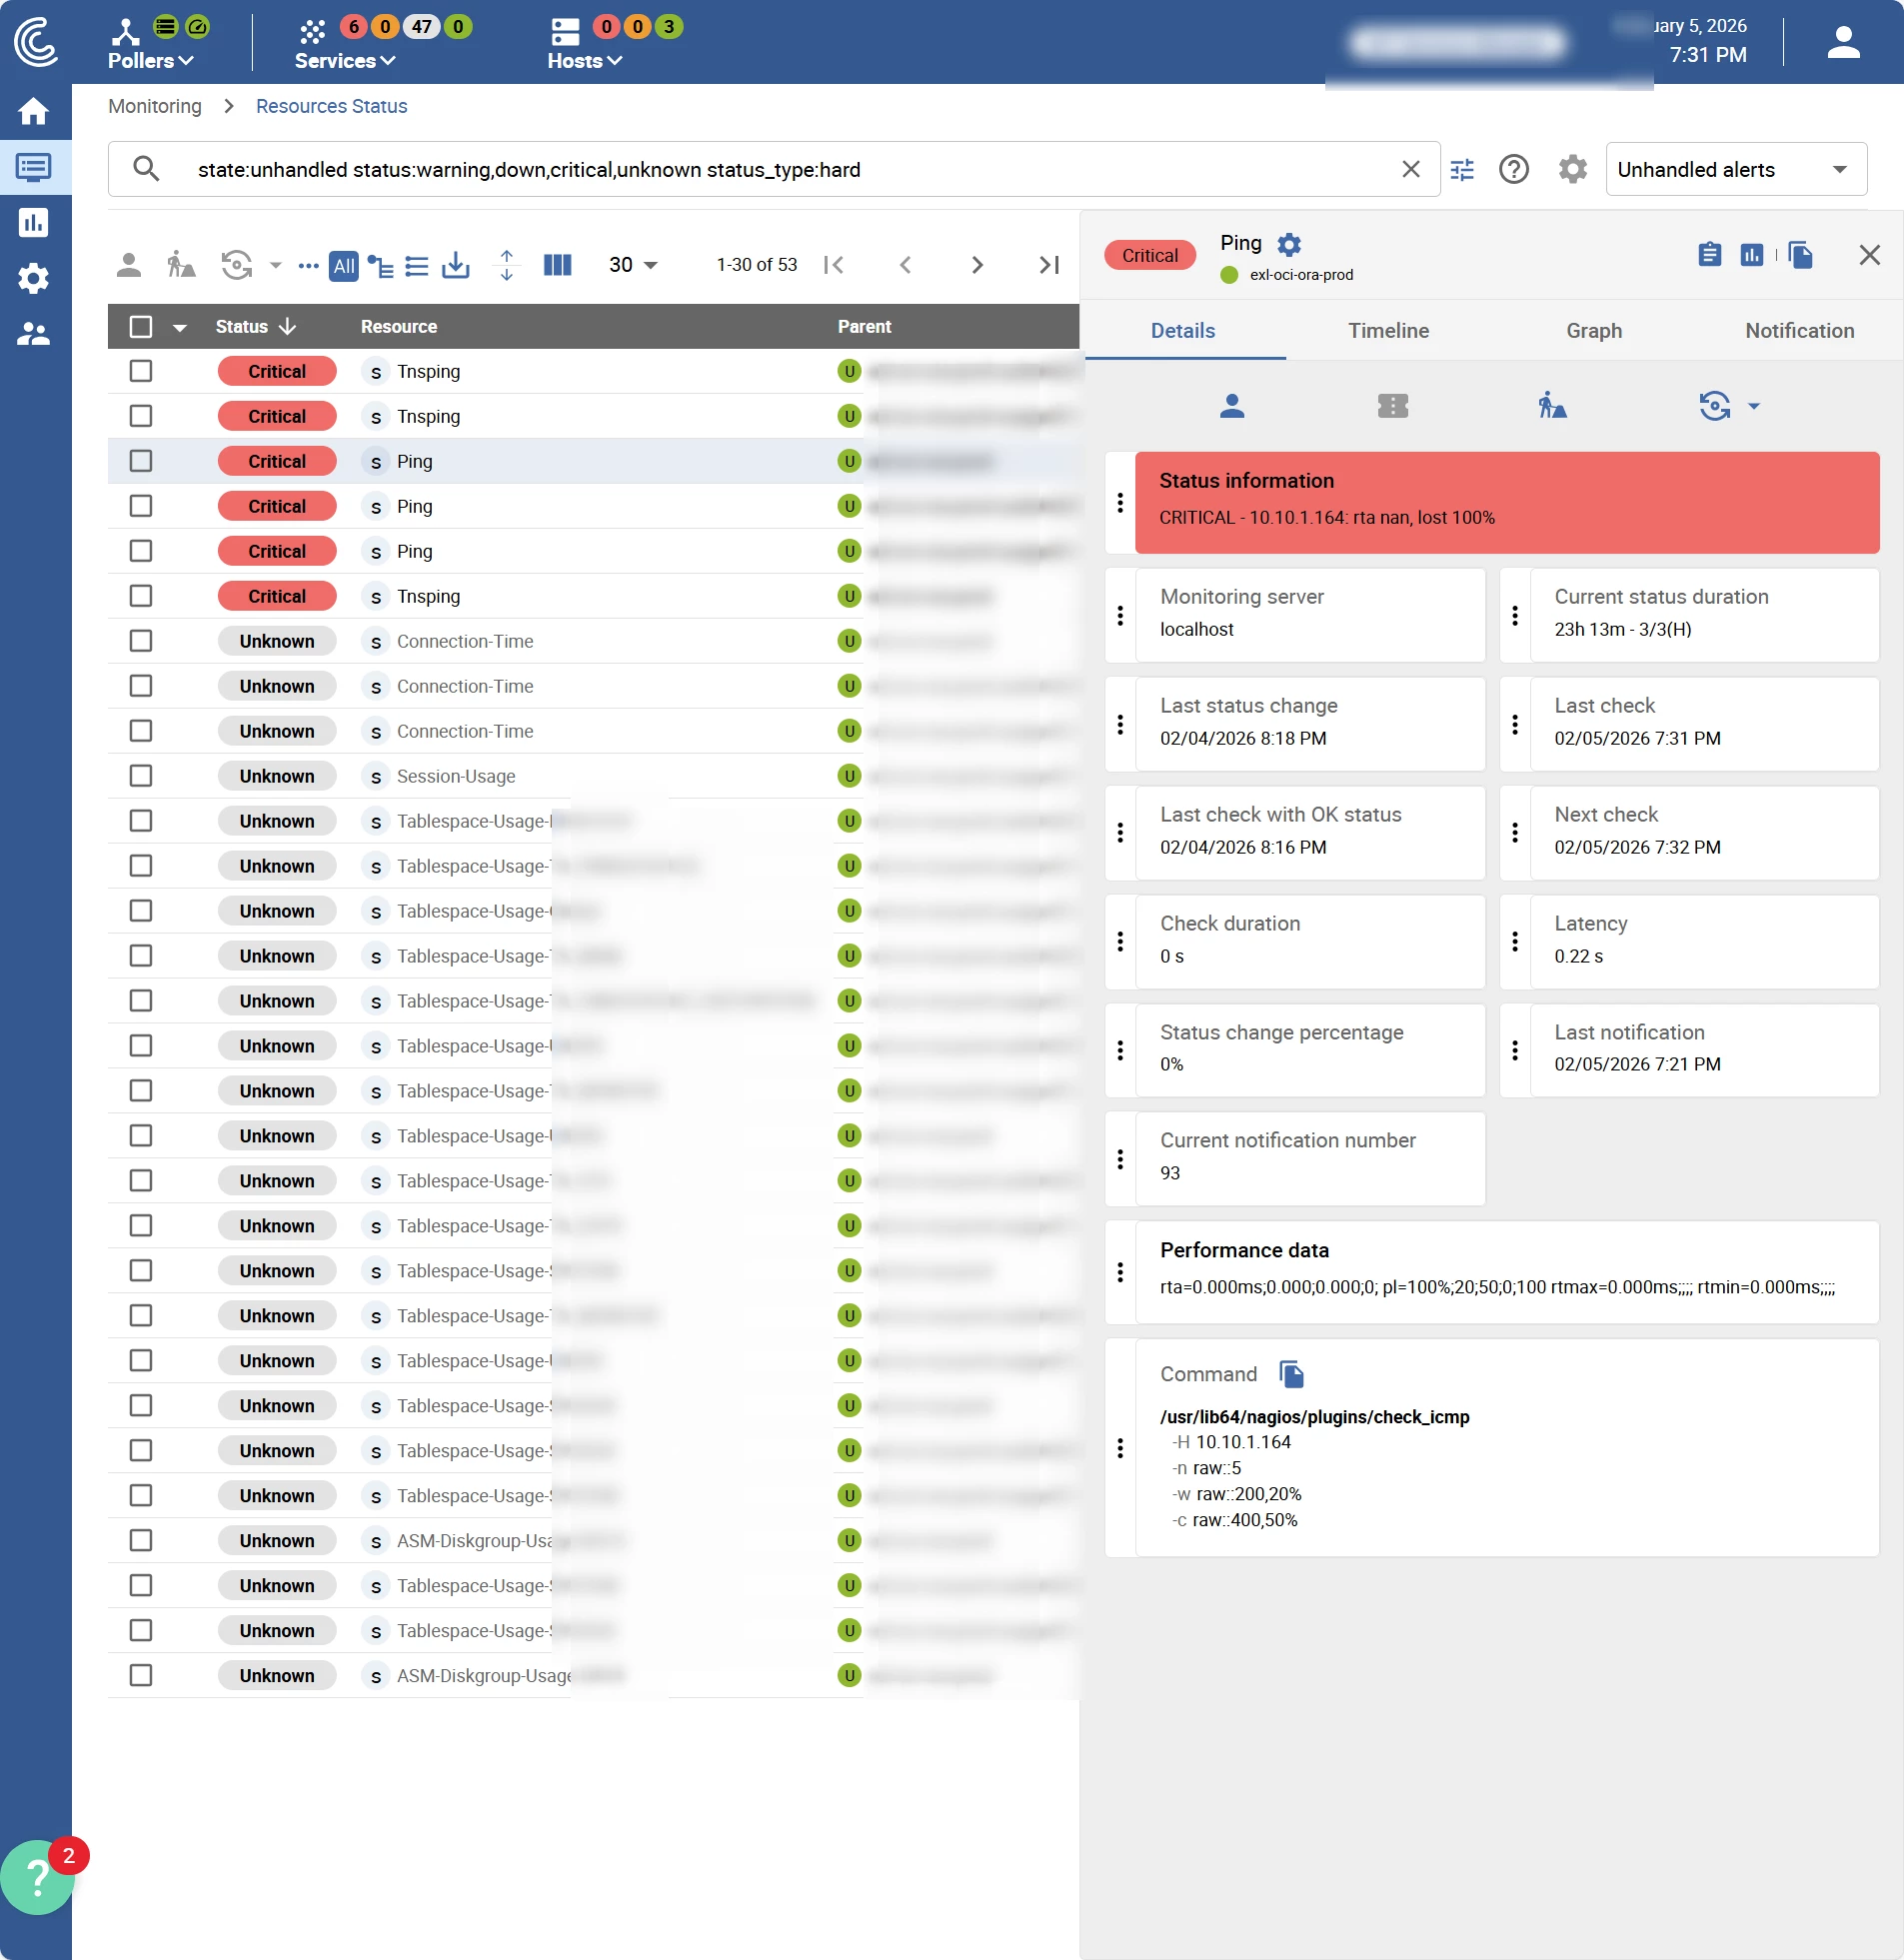Open the Unhandled alerts filter dropdown
The height and width of the screenshot is (1960, 1904).
pyautogui.click(x=1736, y=170)
